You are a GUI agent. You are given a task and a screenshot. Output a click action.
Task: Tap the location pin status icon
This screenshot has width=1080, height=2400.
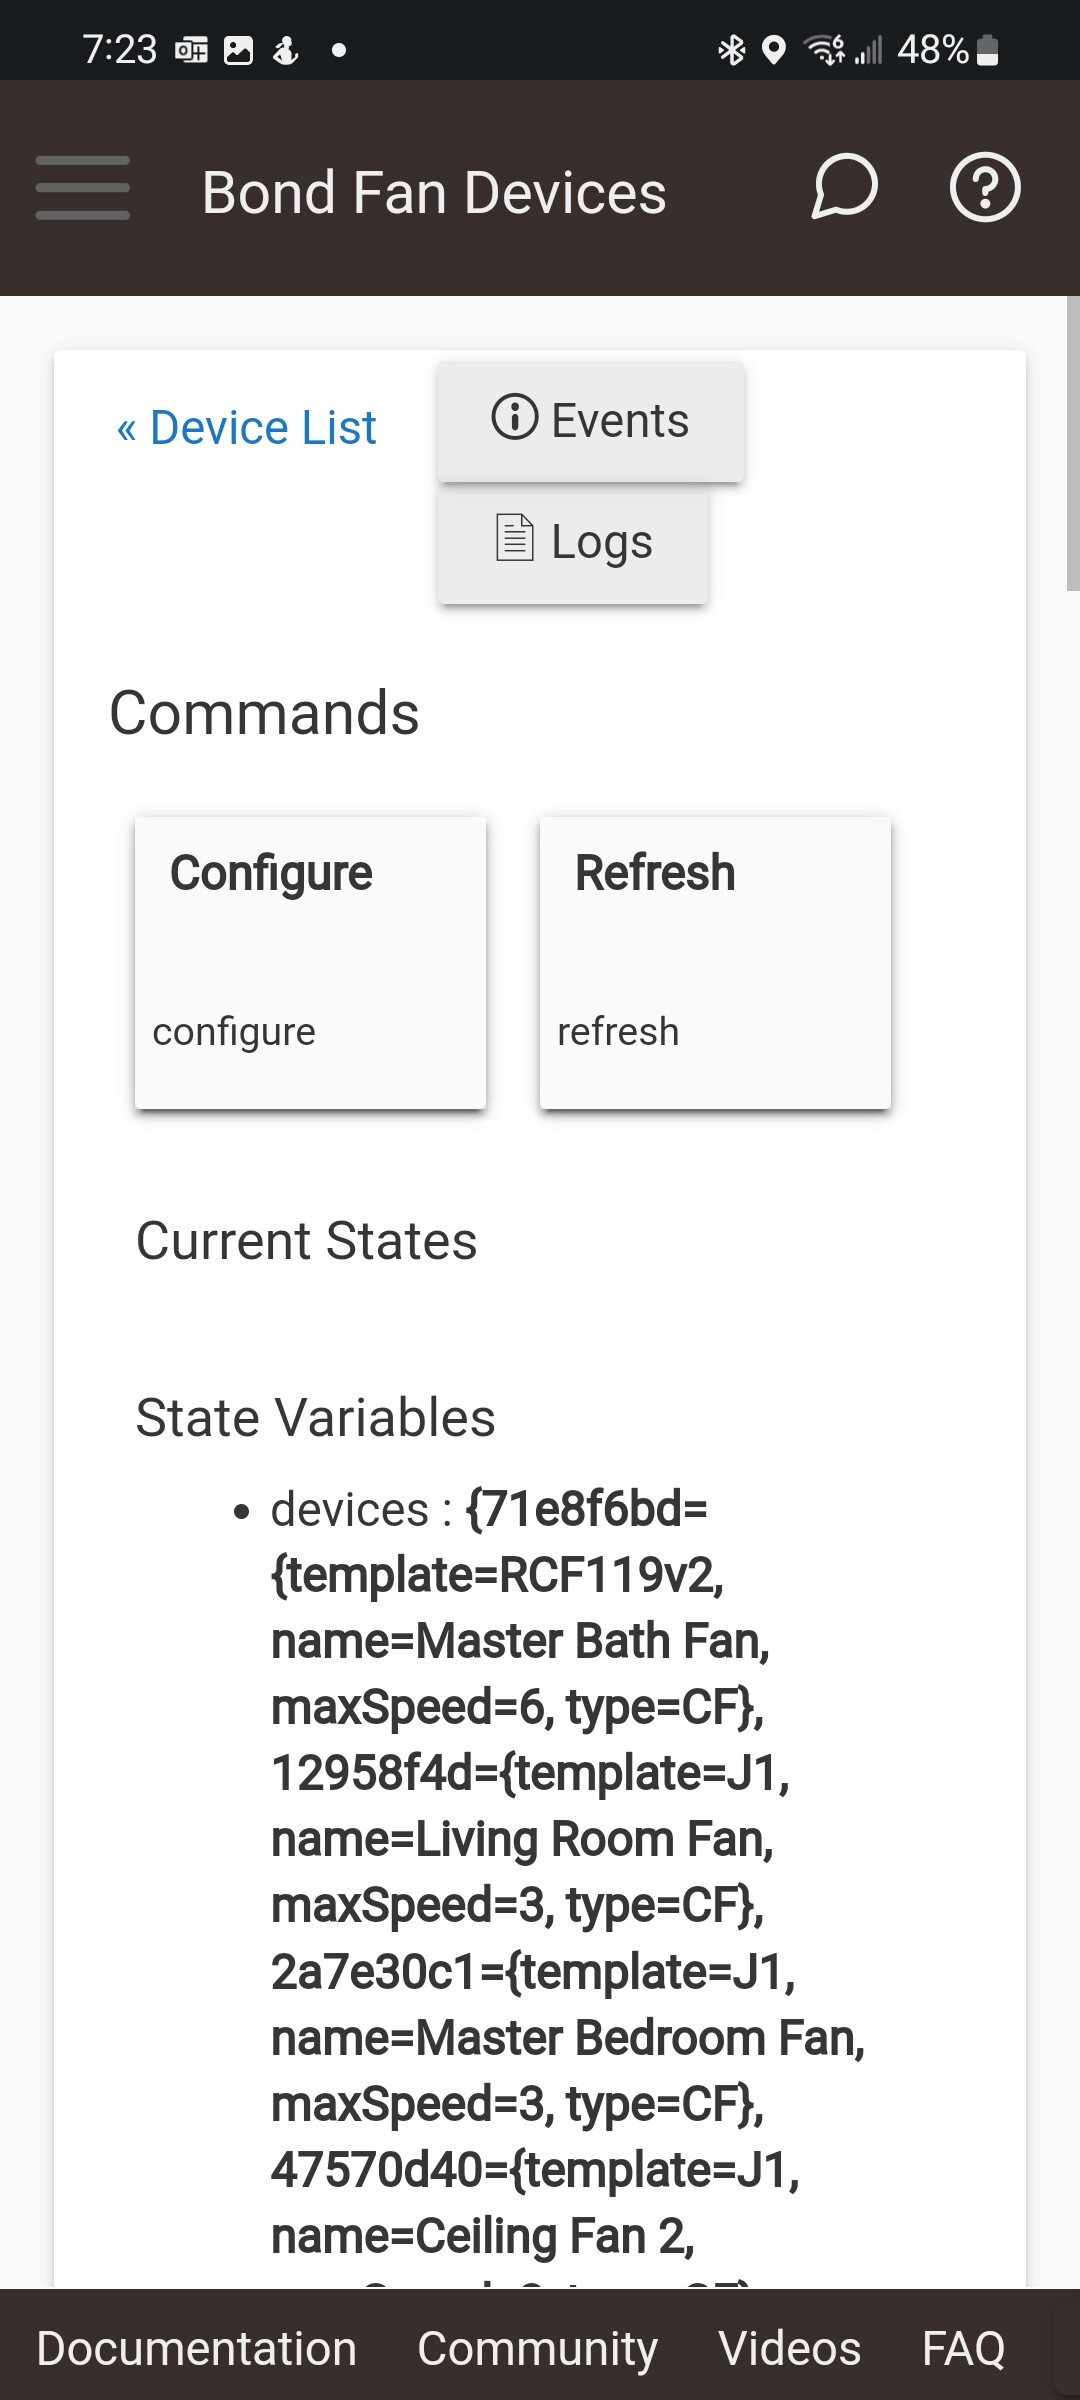(773, 49)
